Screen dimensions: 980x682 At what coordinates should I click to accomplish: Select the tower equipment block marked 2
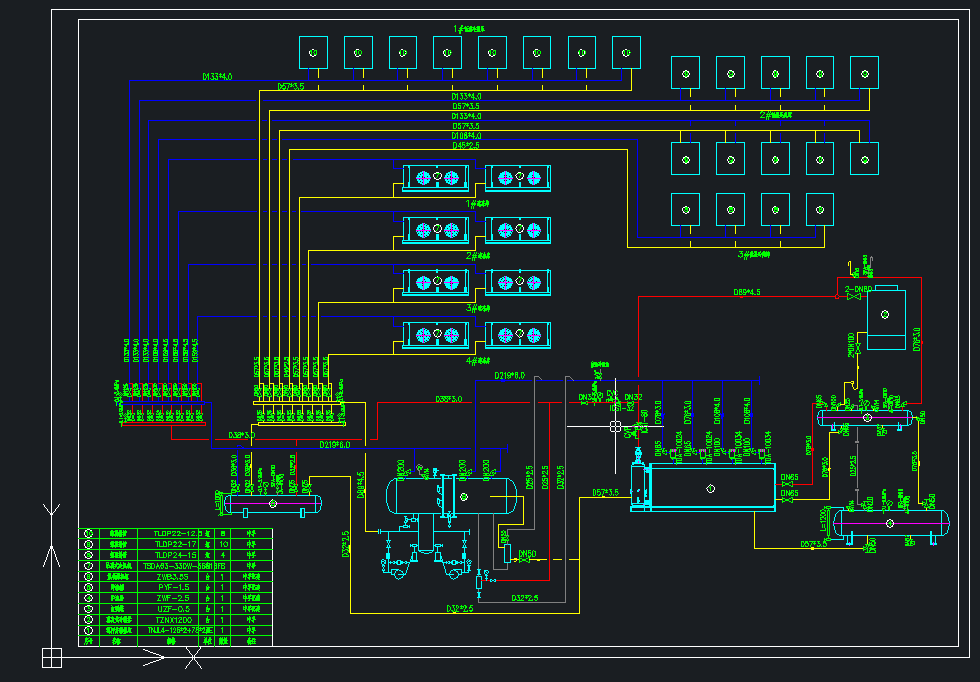click(x=886, y=318)
